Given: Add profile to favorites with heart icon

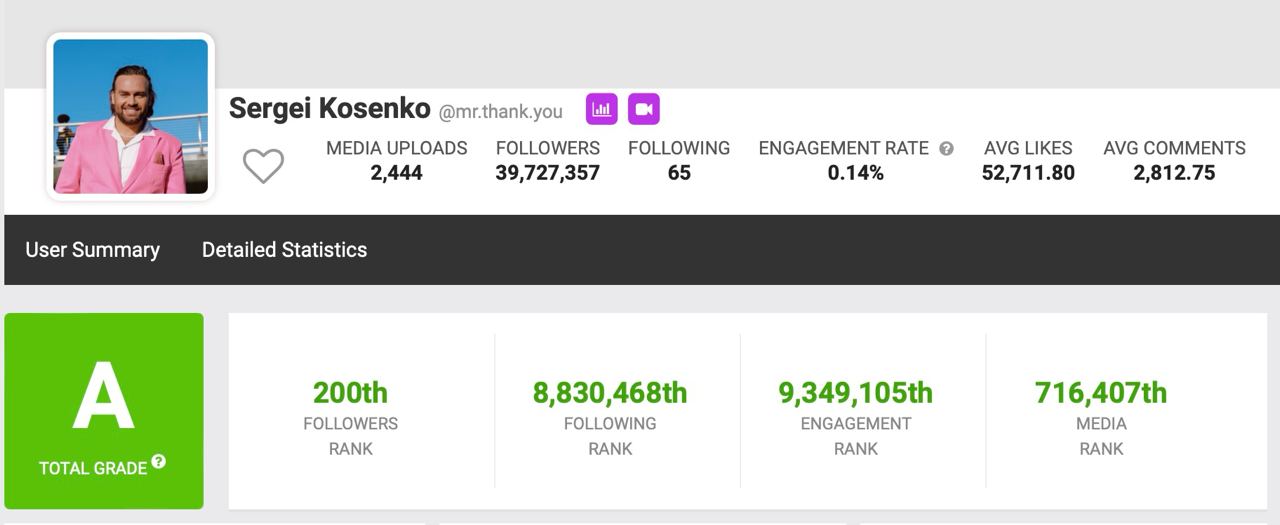Looking at the screenshot, I should [x=264, y=166].
